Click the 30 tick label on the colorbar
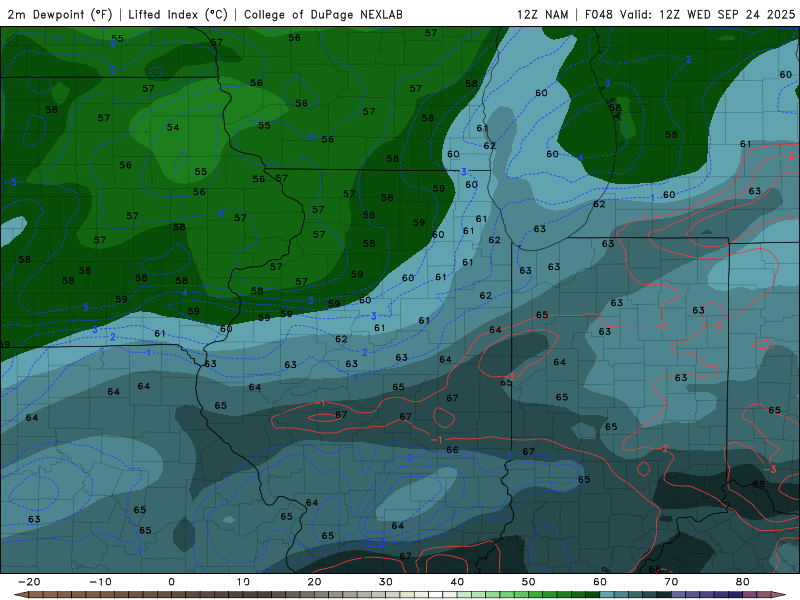Image resolution: width=800 pixels, height=600 pixels. (x=386, y=582)
